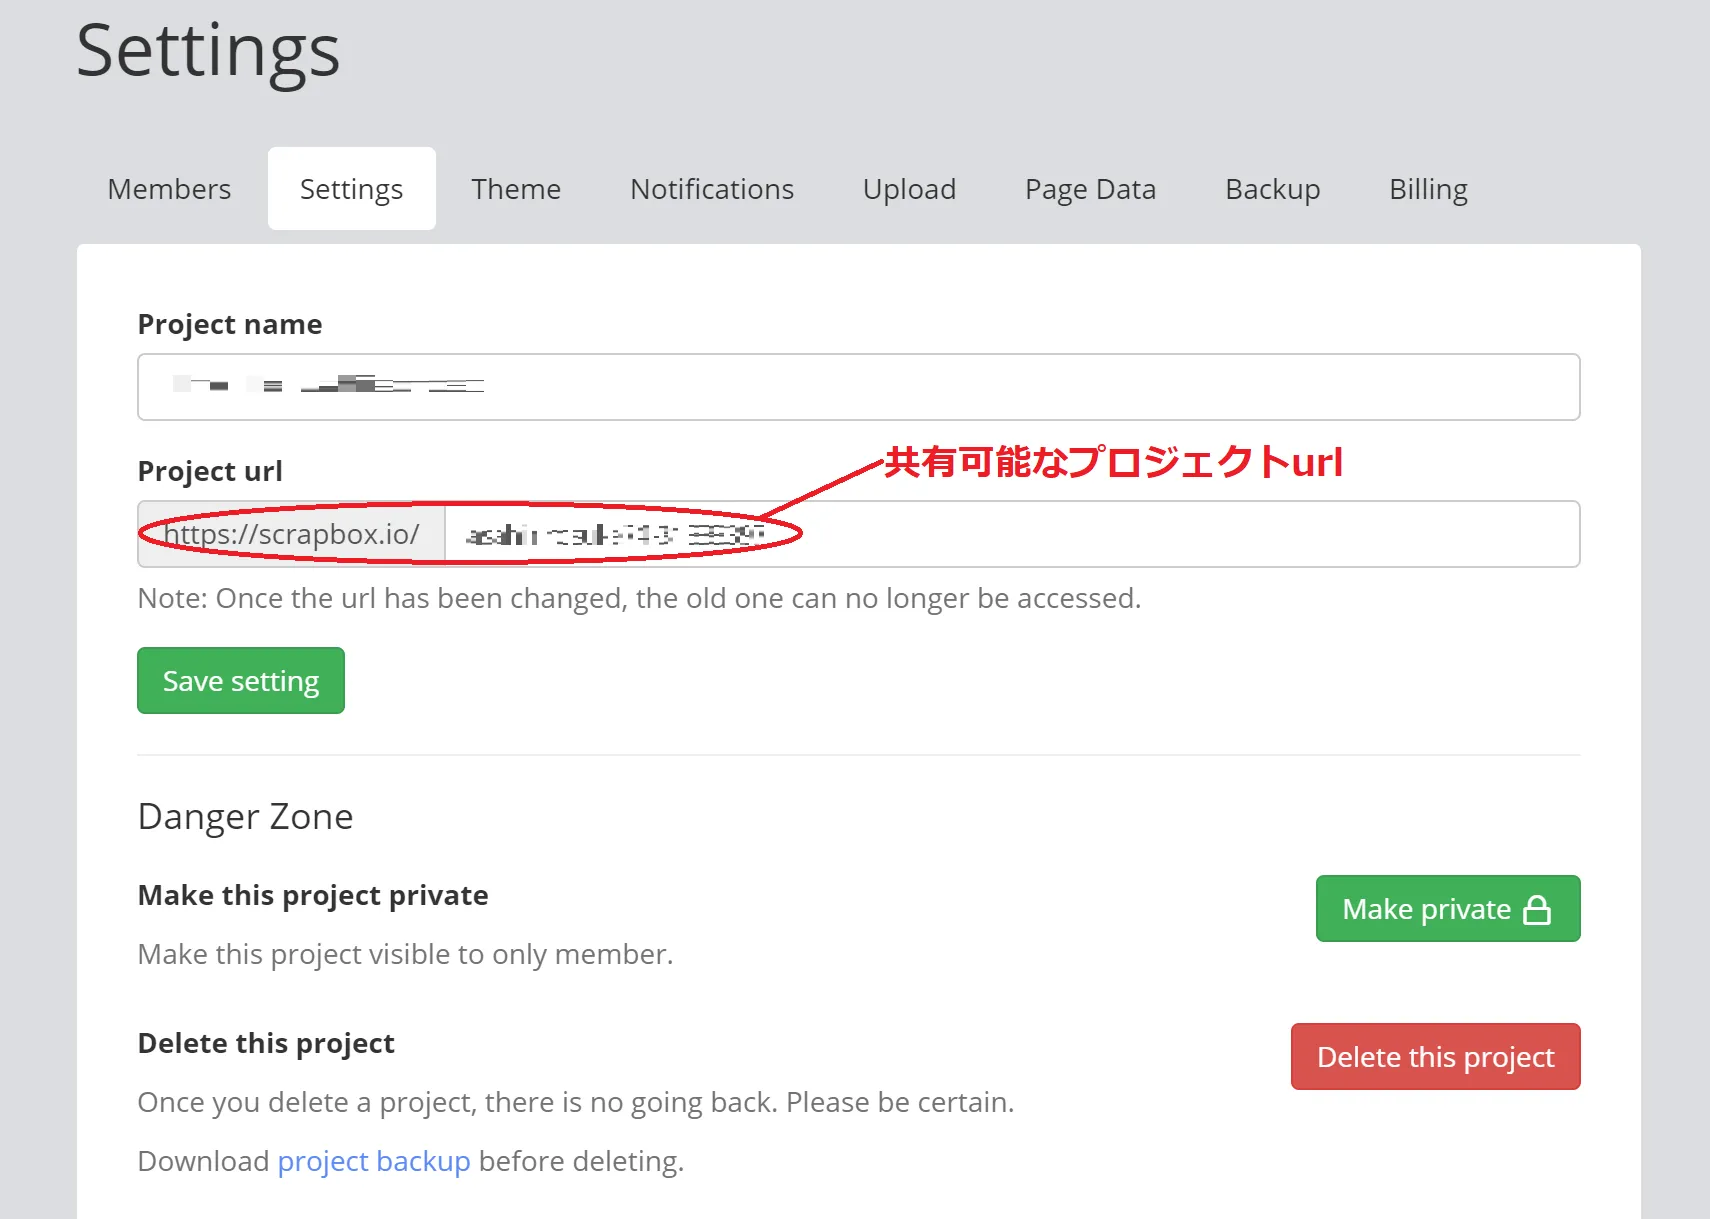Image resolution: width=1710 pixels, height=1219 pixels.
Task: View the Billing tab
Action: click(1428, 189)
